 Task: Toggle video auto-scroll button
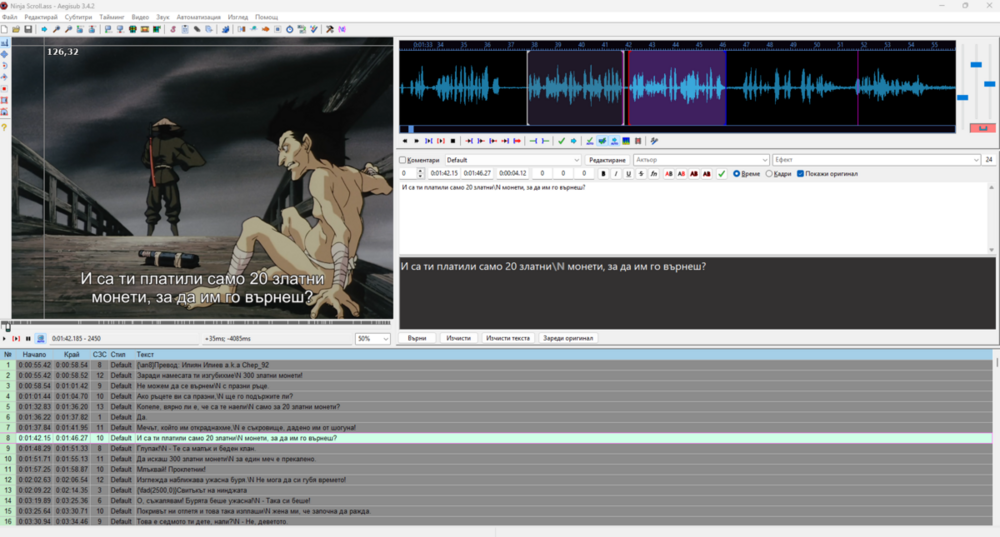tap(40, 339)
